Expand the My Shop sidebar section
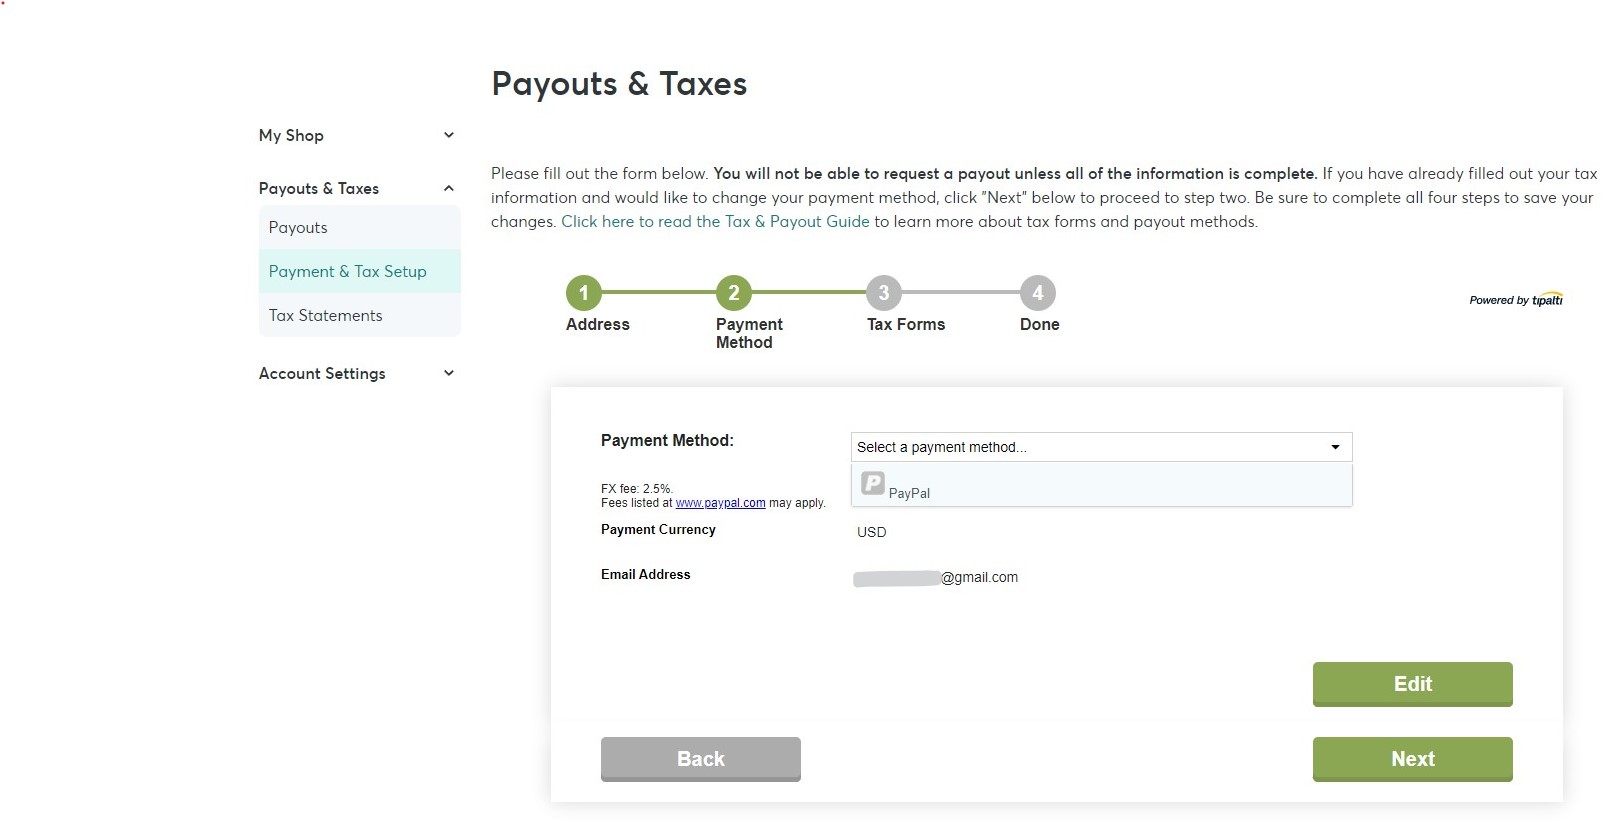 point(449,135)
